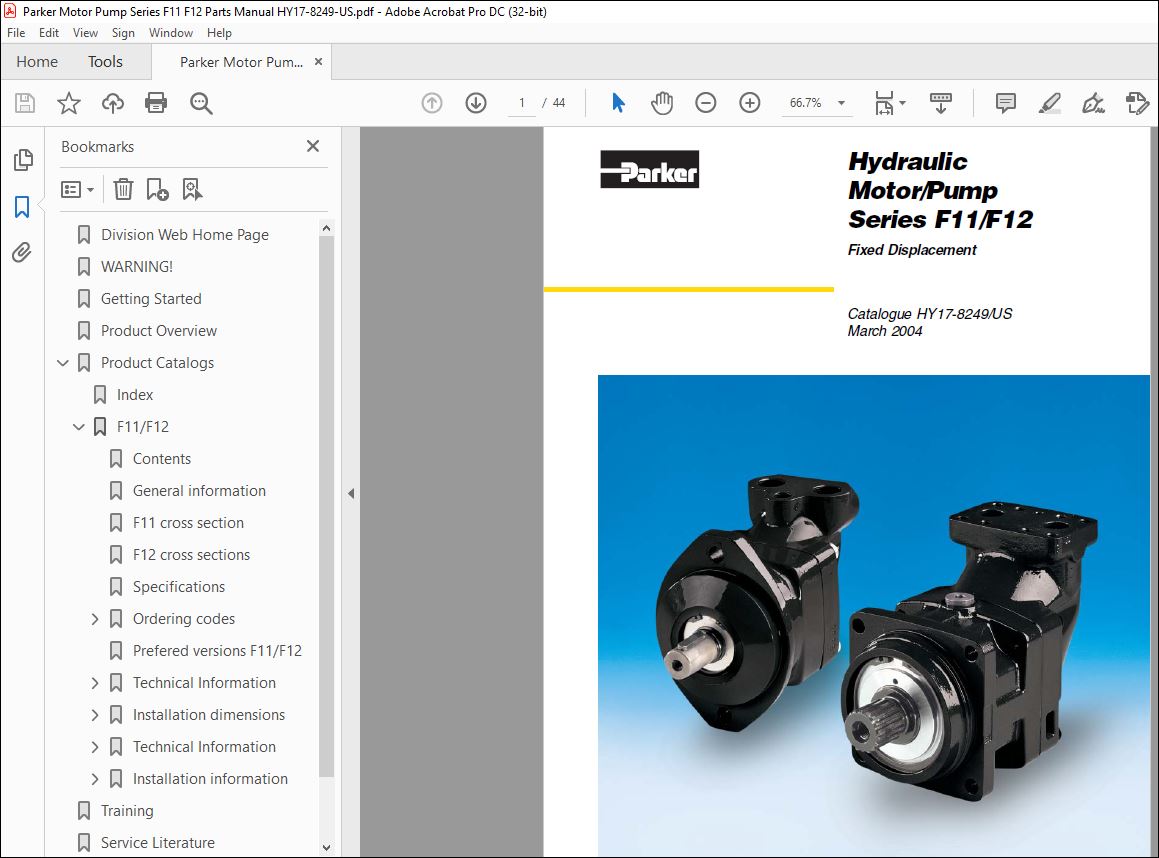Image resolution: width=1159 pixels, height=858 pixels.
Task: Collapse the Product Catalogs bookmark
Action: point(63,363)
